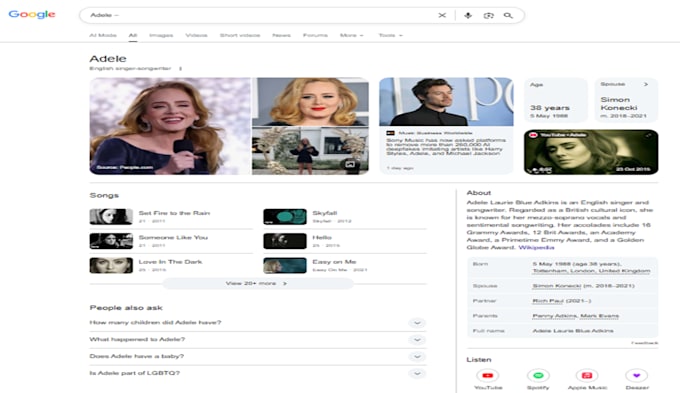Click the Love In The Dark thumbnail

[111, 265]
